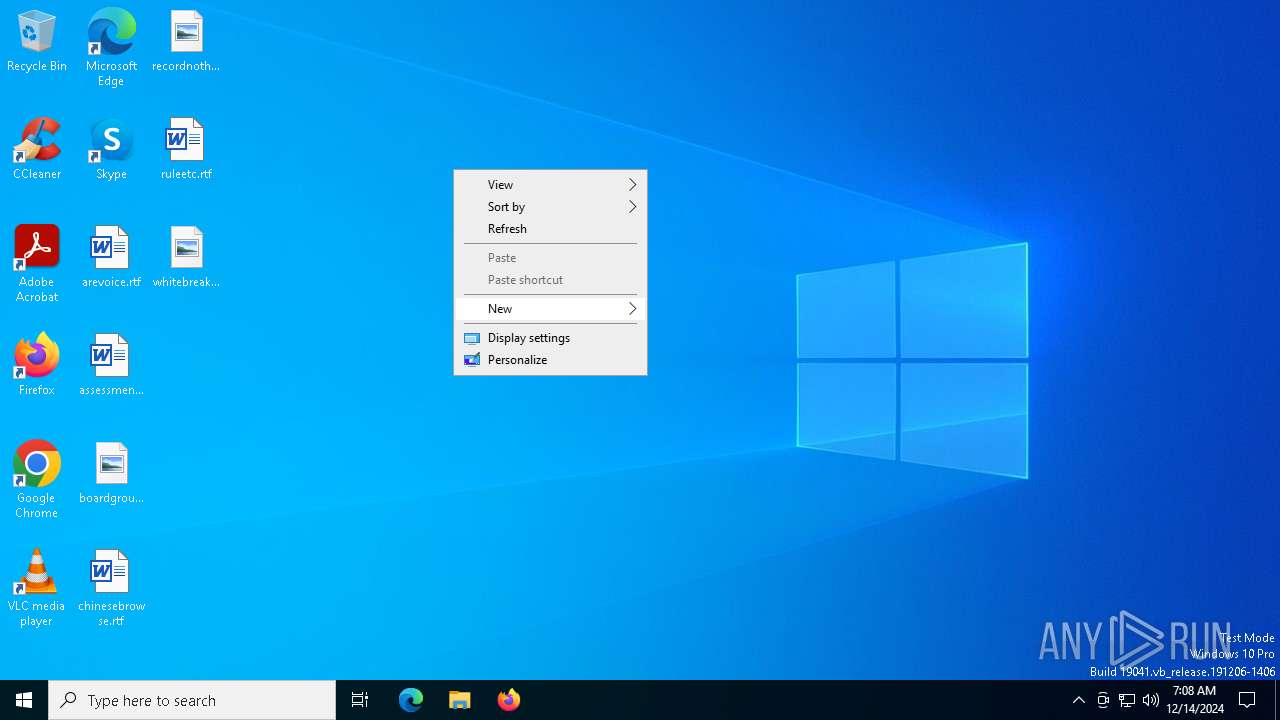Expand the New submenu
The height and width of the screenshot is (720, 1280).
[550, 309]
